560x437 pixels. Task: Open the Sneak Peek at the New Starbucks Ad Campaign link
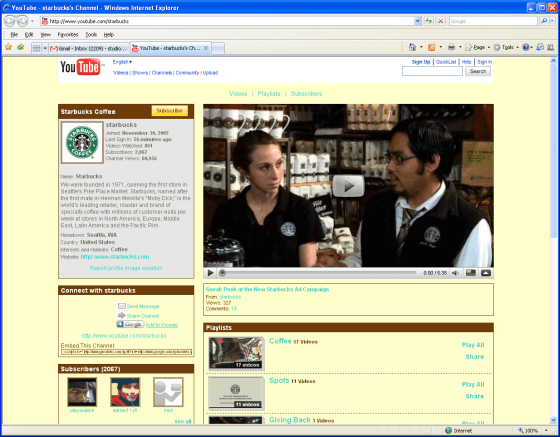tap(267, 289)
